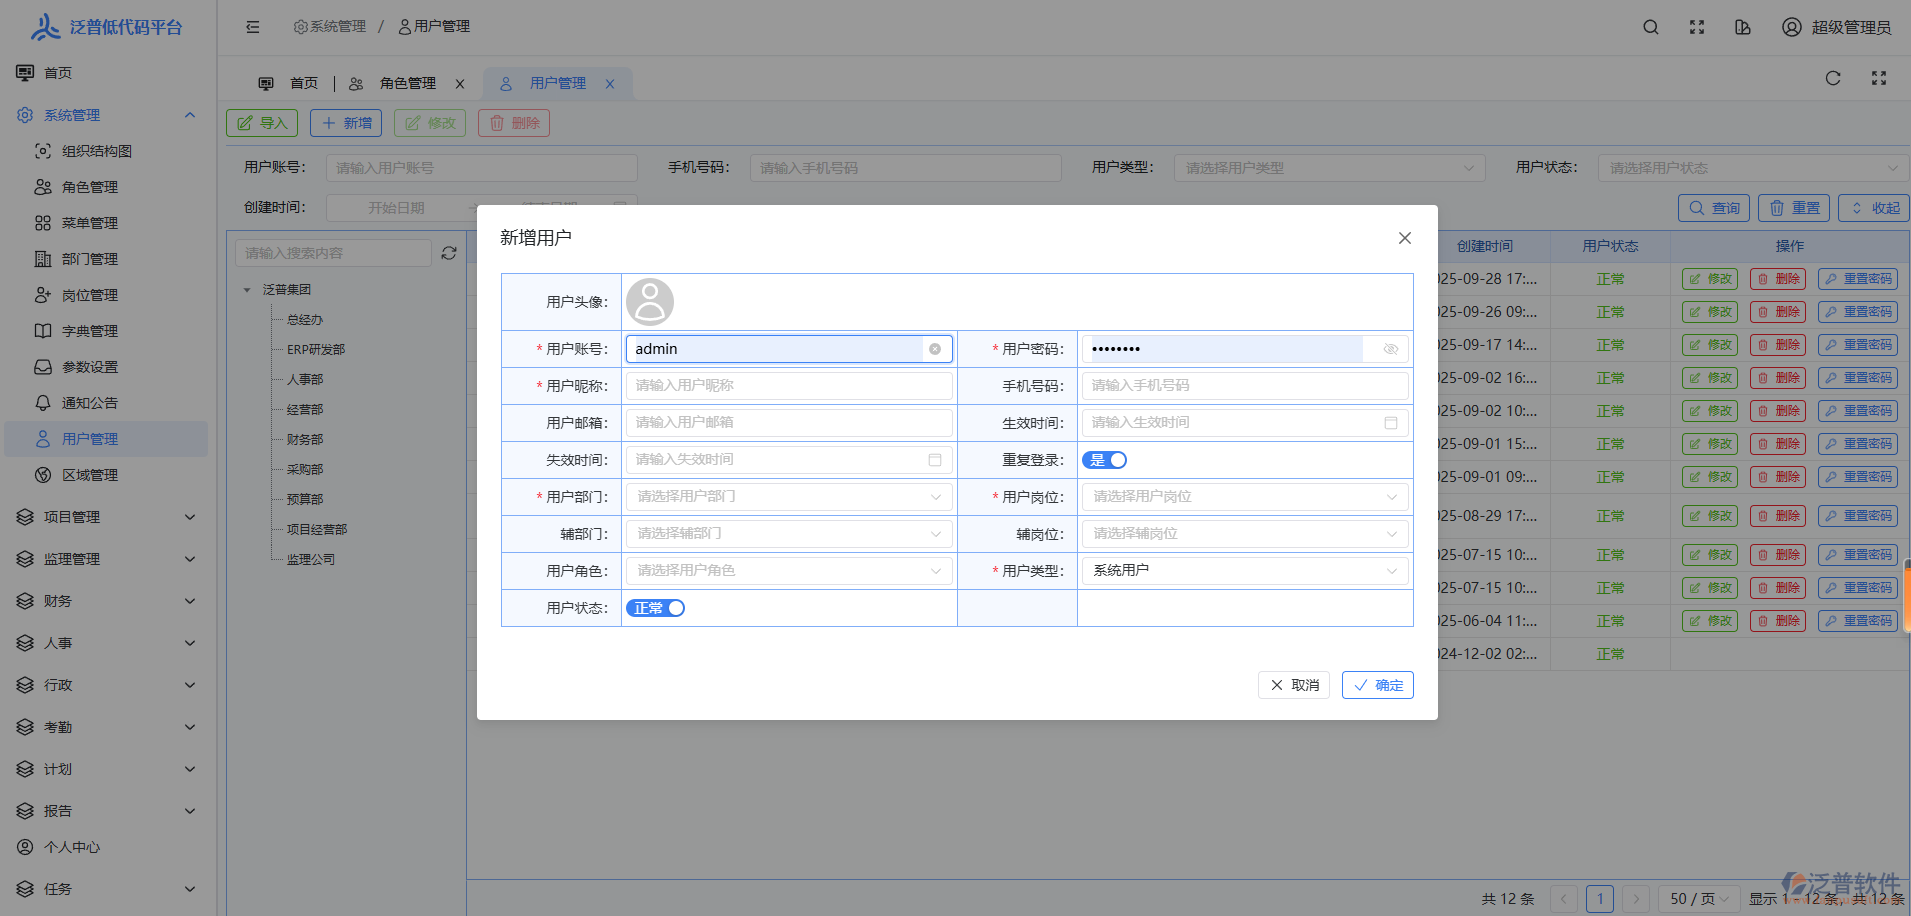The image size is (1911, 916).
Task: Click the 取消 button in dialog
Action: [1294, 685]
